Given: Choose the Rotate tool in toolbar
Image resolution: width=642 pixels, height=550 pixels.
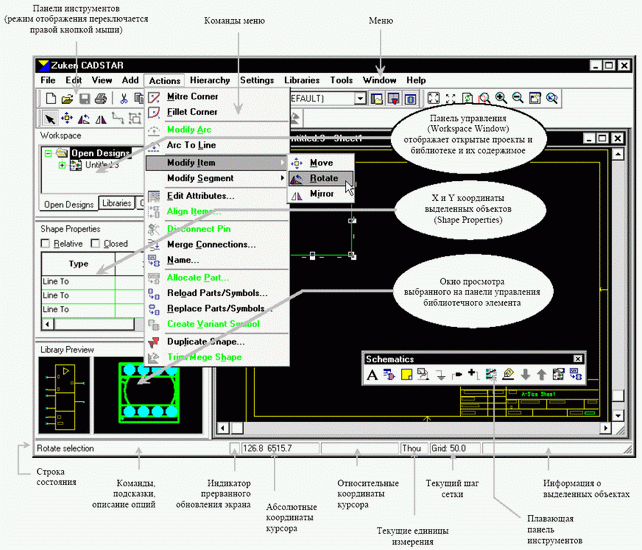Looking at the screenshot, I should [x=84, y=119].
